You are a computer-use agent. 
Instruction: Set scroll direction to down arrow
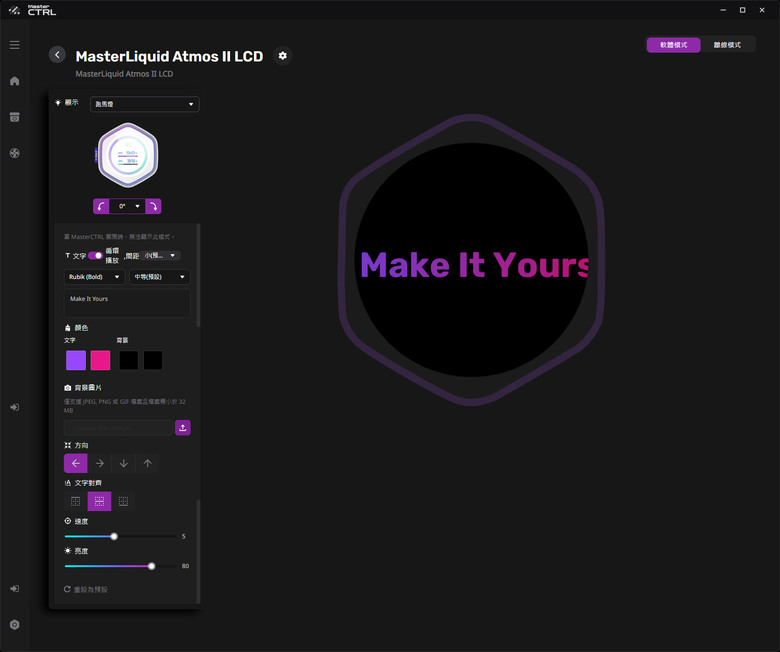point(123,463)
